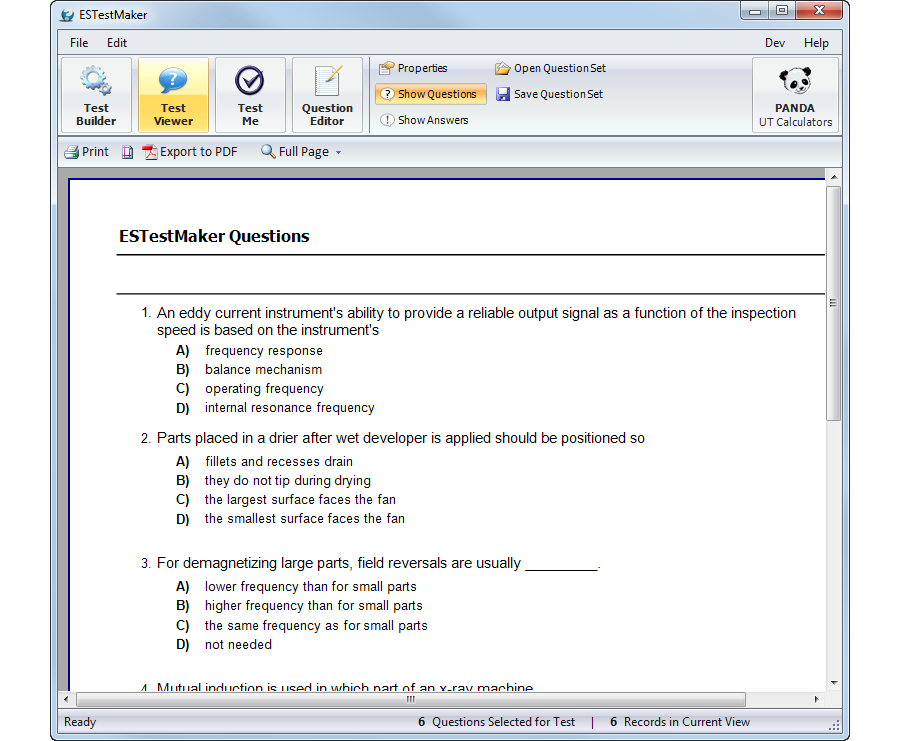
Task: Click Open Question Set
Action: pyautogui.click(x=550, y=68)
